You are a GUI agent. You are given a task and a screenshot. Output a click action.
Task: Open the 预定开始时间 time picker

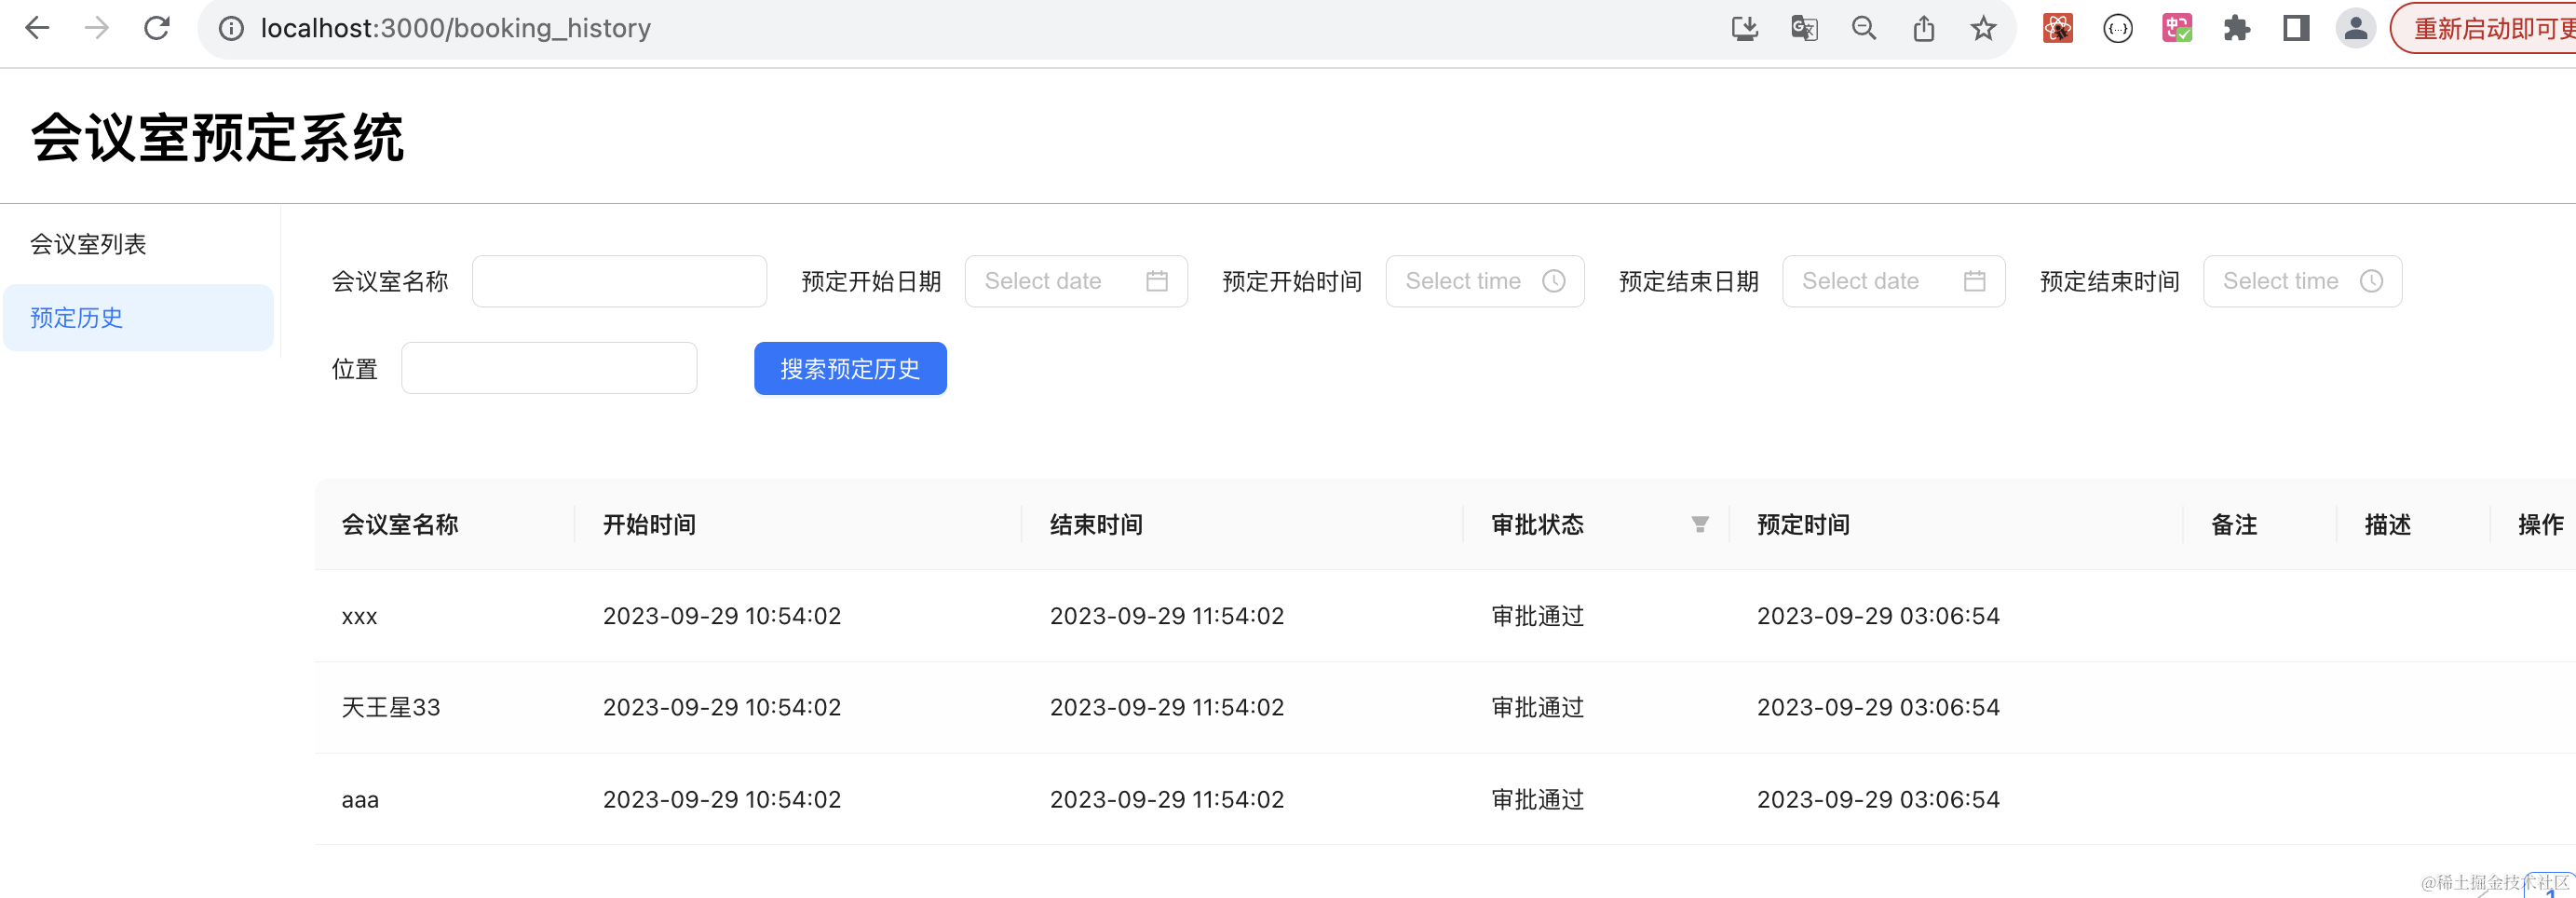[1485, 281]
